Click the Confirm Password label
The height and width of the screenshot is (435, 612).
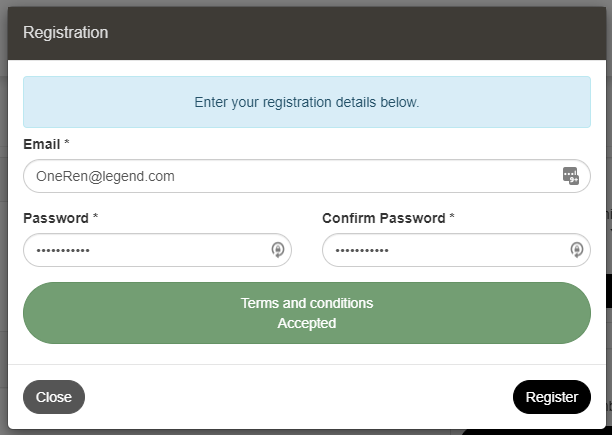click(384, 217)
